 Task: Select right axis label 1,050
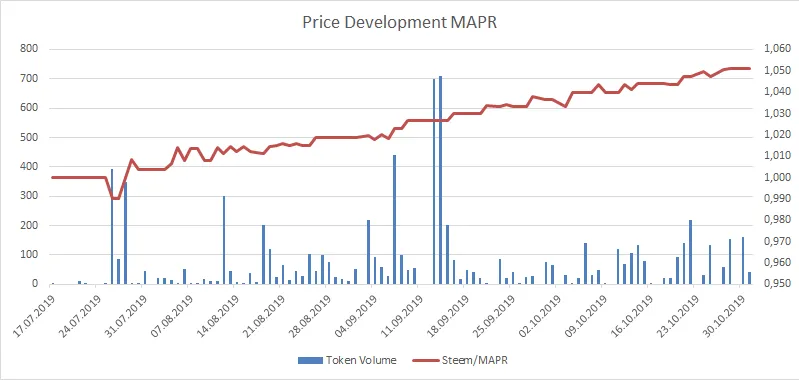(x=777, y=71)
